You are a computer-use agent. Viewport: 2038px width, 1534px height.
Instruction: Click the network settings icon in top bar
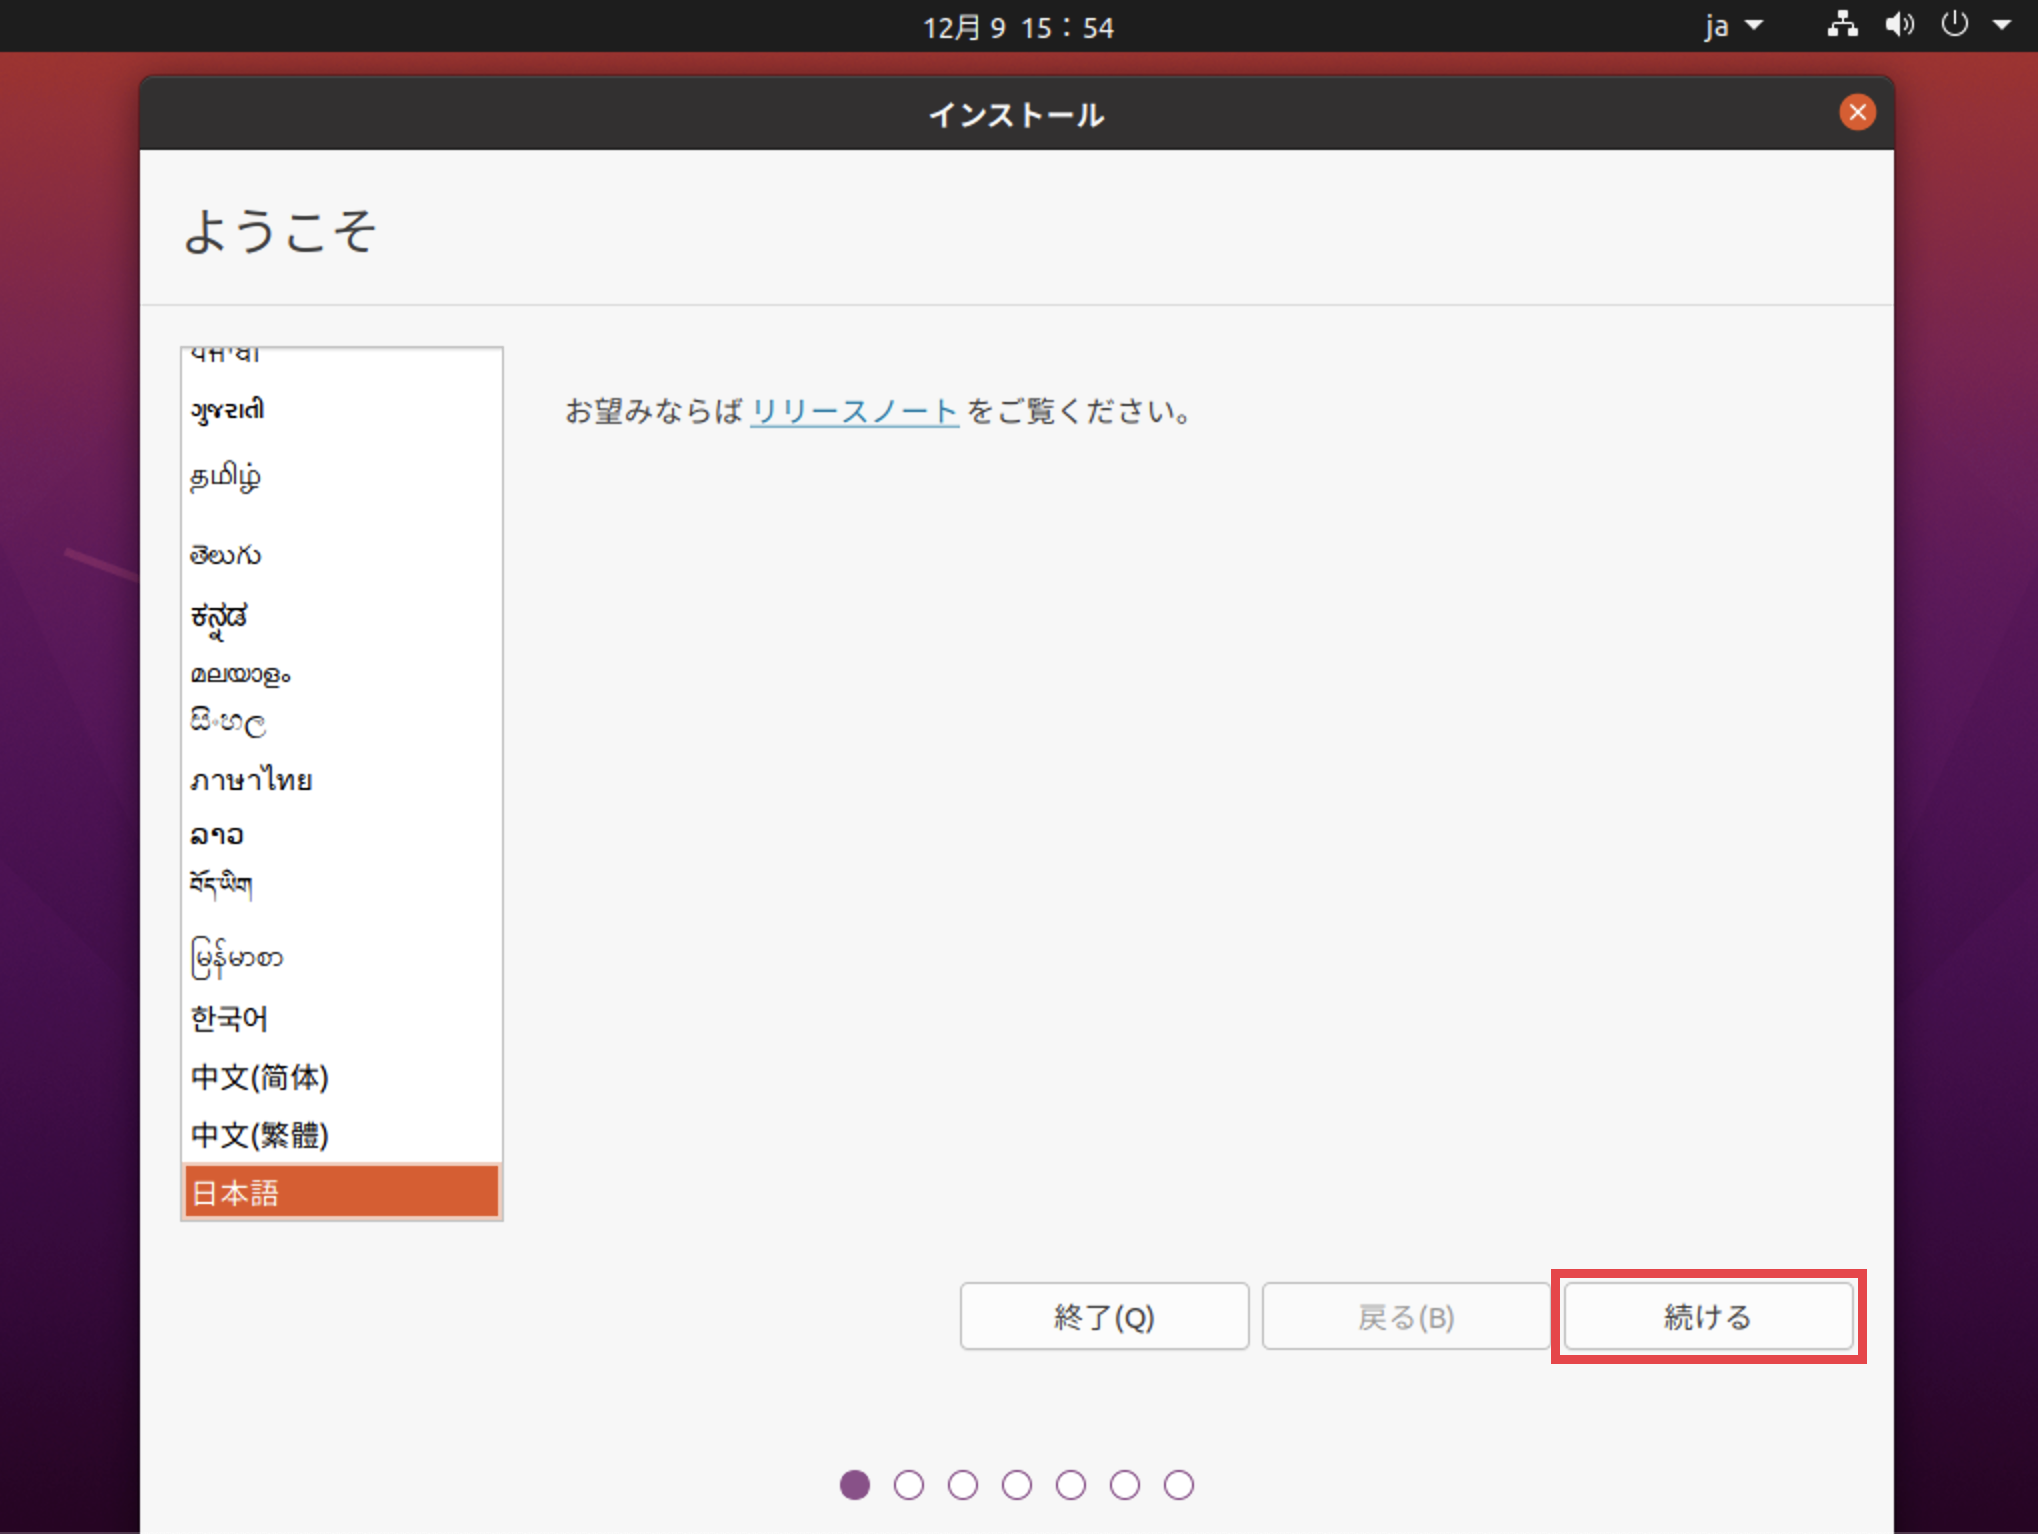[x=1843, y=26]
